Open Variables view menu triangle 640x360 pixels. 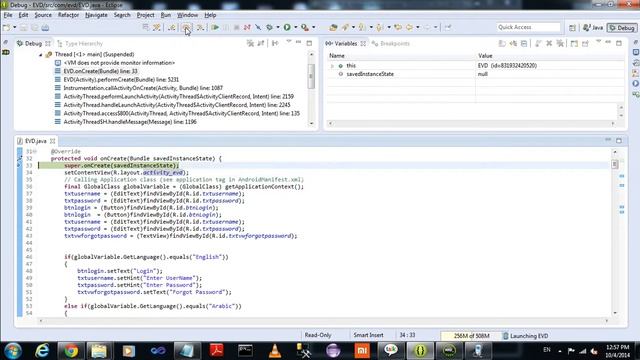pos(598,42)
